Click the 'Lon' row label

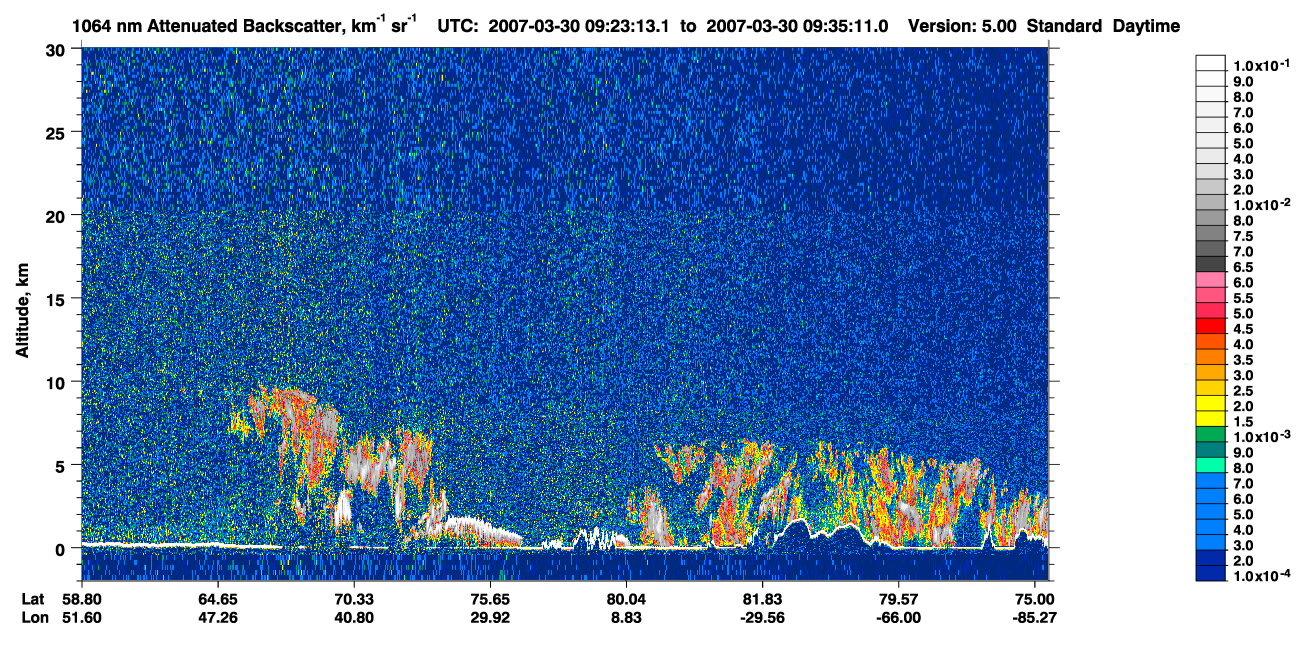point(34,617)
